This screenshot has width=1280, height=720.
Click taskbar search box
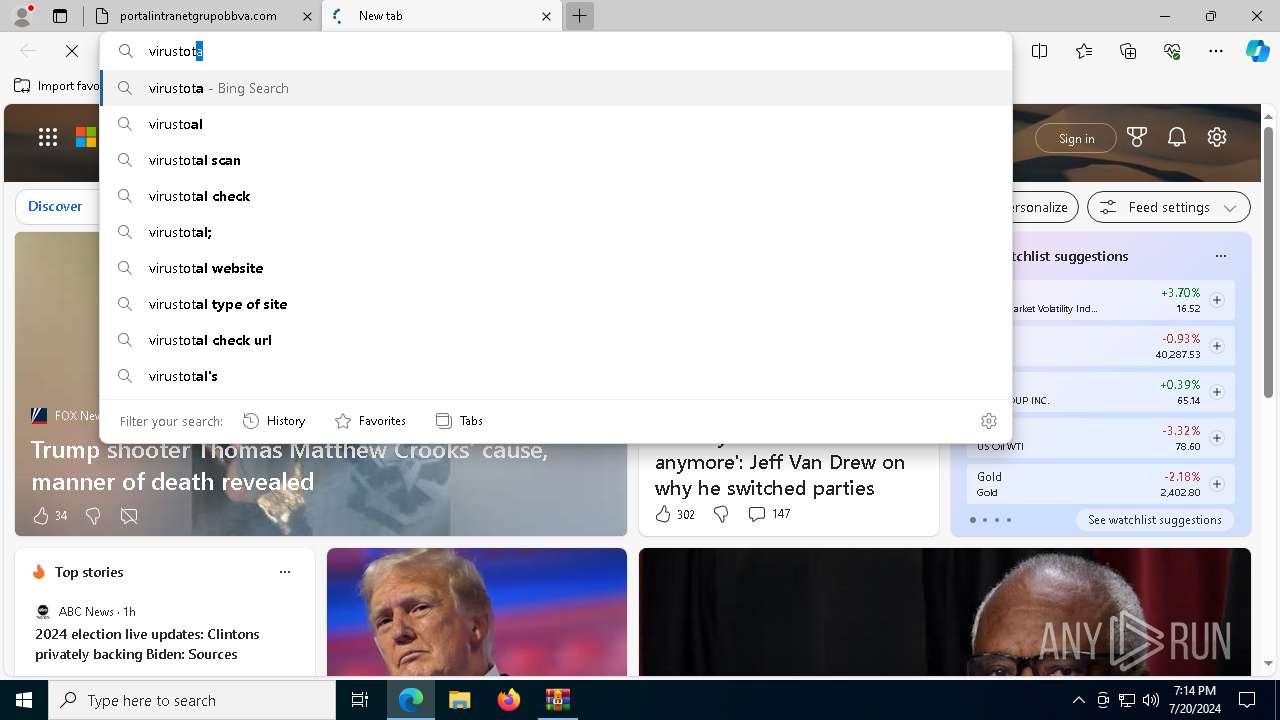pos(192,700)
